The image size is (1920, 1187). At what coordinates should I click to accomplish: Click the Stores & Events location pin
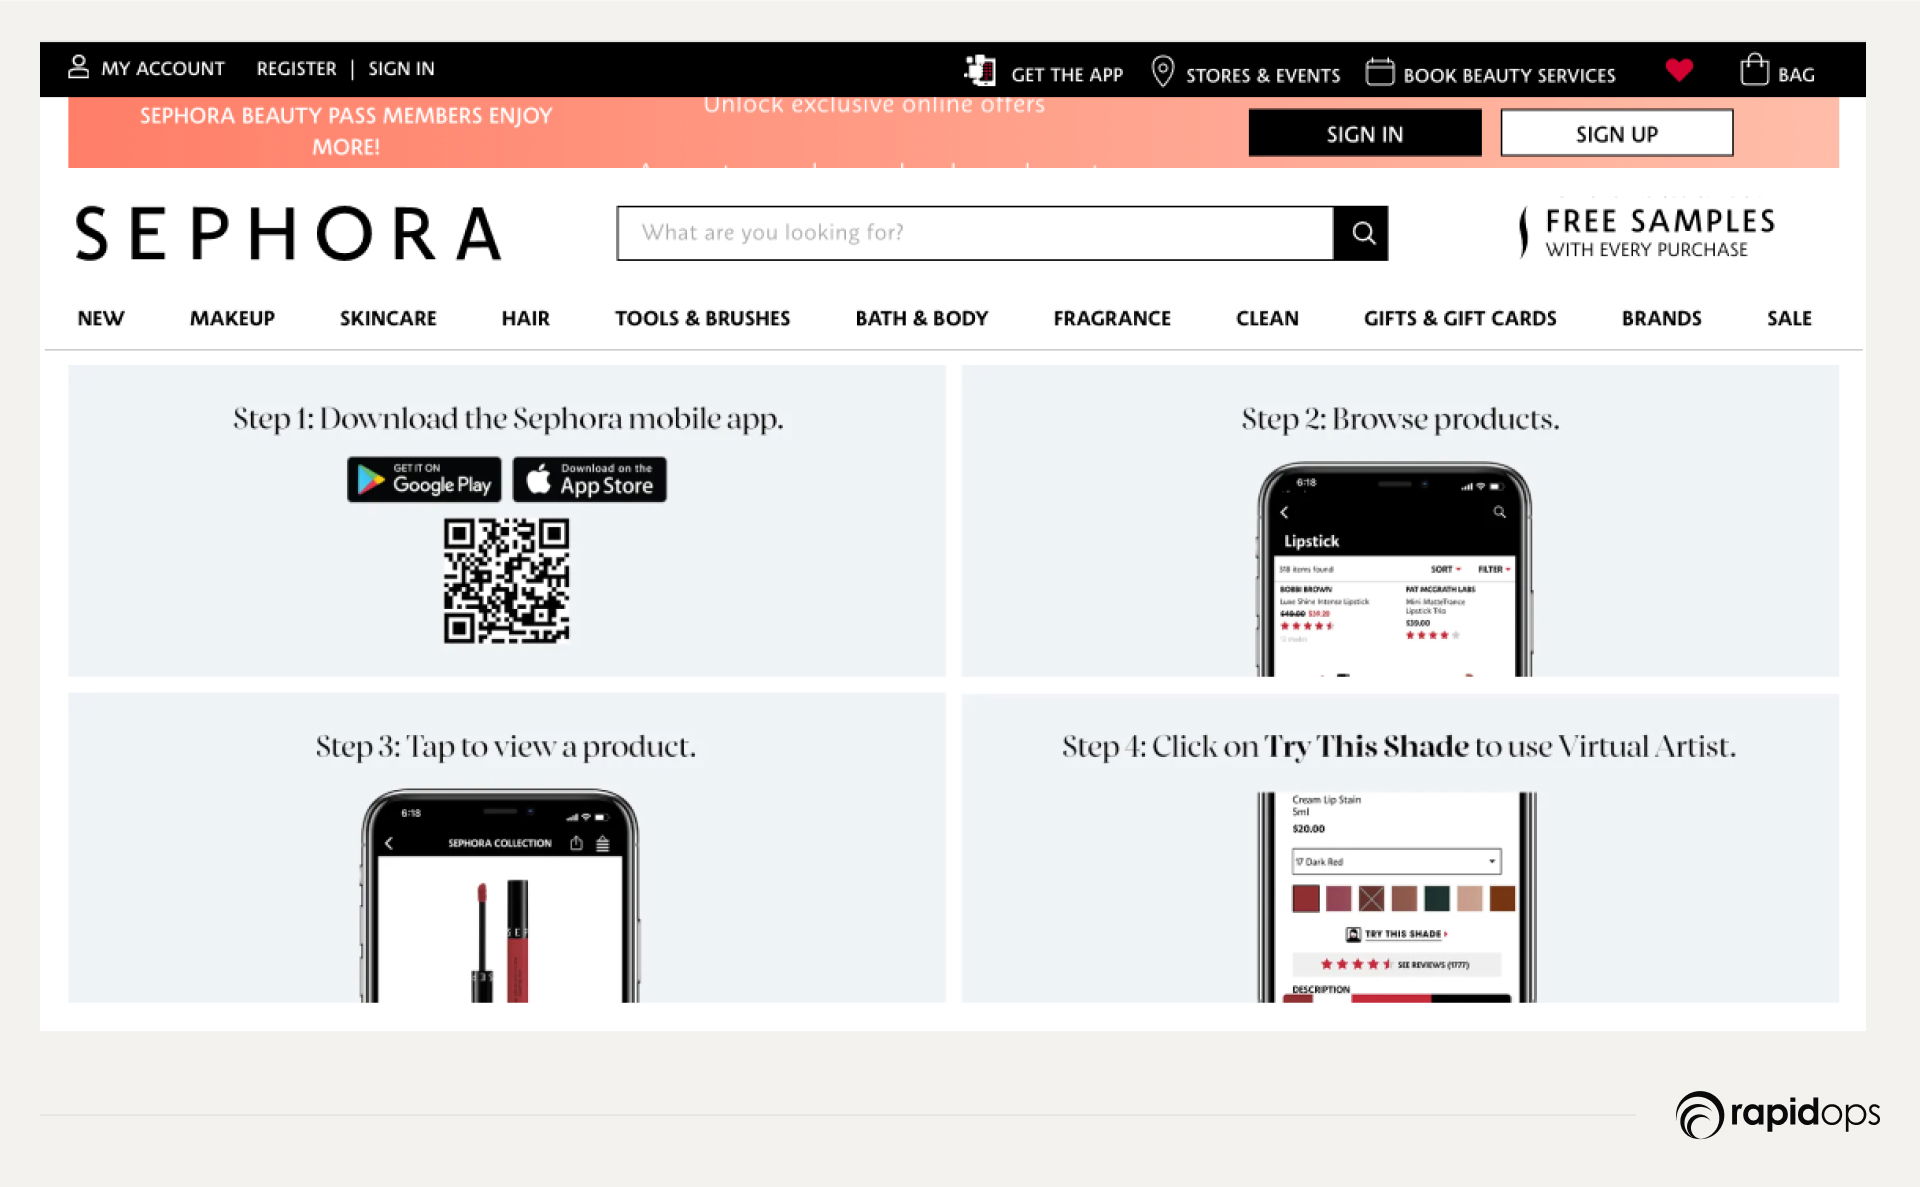(x=1162, y=71)
